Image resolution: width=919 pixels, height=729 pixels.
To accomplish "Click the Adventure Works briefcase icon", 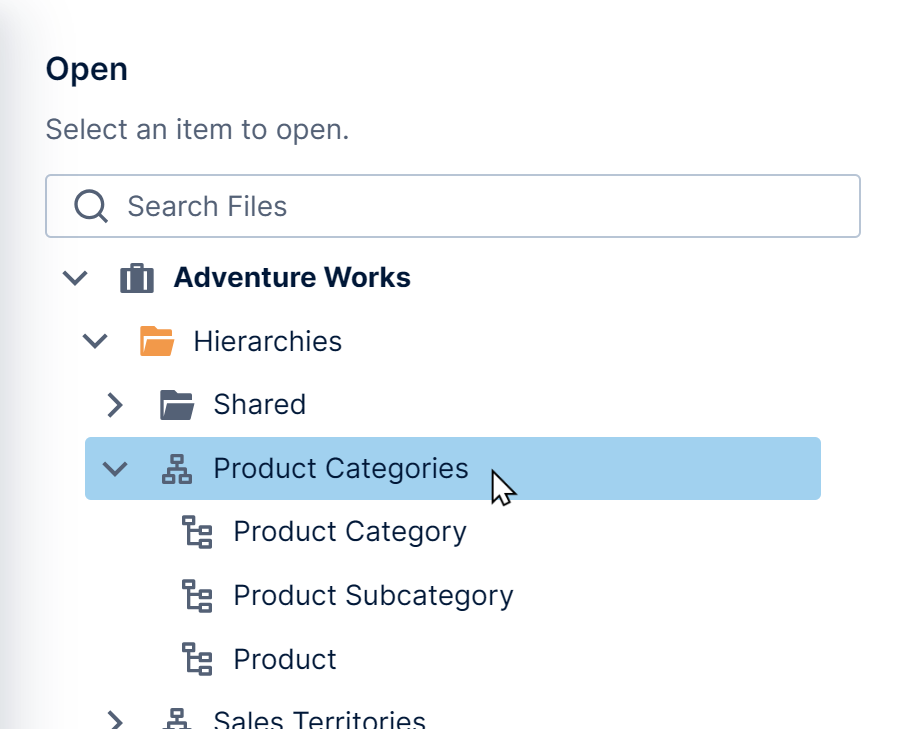I will click(x=137, y=278).
